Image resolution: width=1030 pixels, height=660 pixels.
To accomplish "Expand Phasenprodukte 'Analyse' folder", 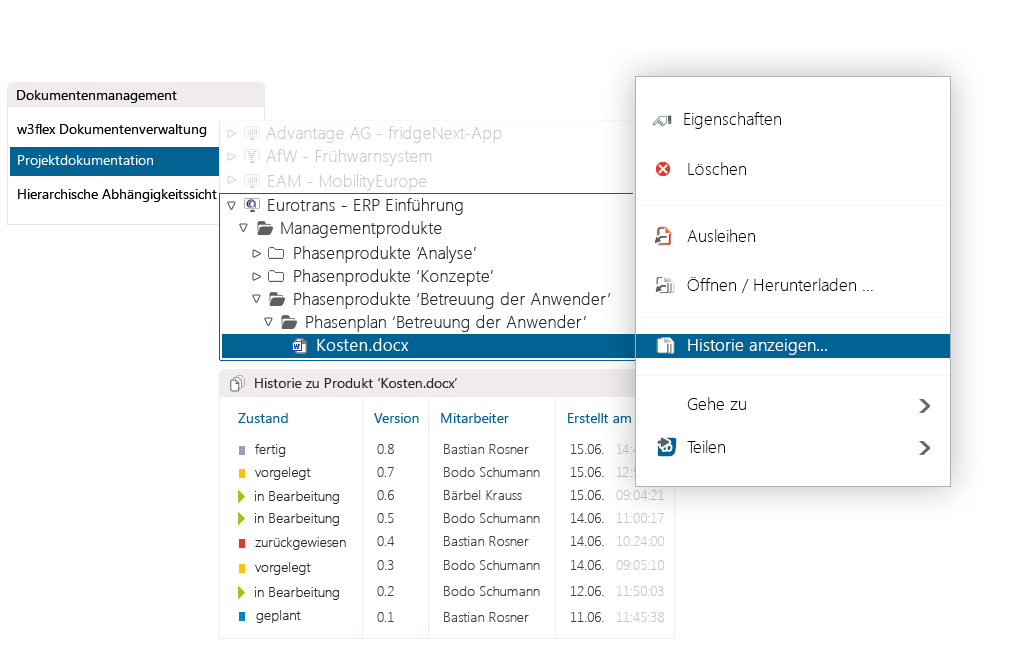I will click(257, 253).
